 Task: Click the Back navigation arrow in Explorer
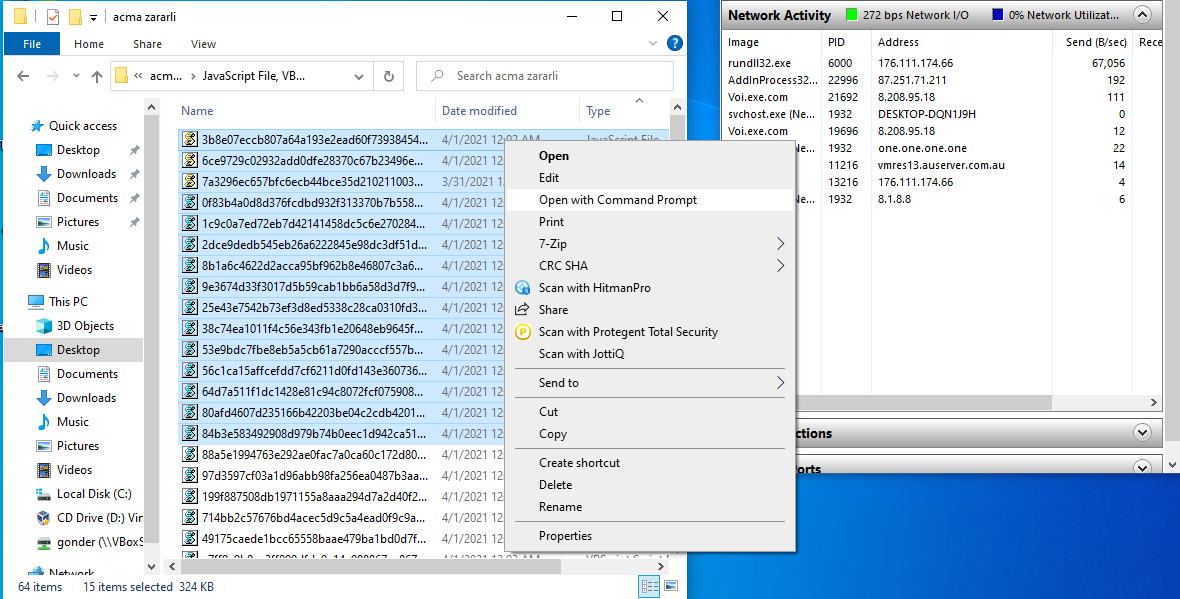[x=23, y=76]
